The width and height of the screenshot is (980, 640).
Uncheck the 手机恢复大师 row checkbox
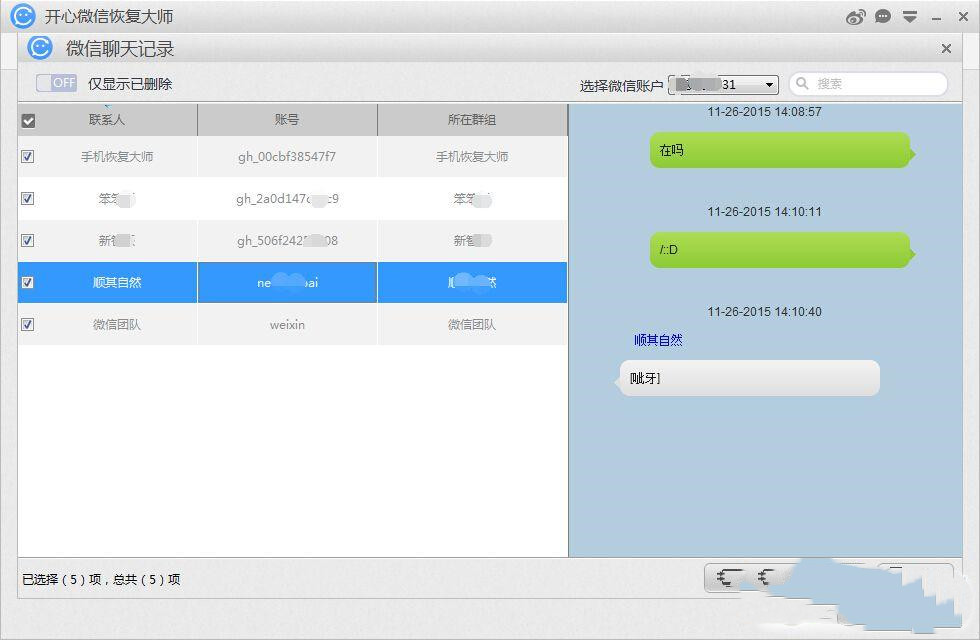28,156
